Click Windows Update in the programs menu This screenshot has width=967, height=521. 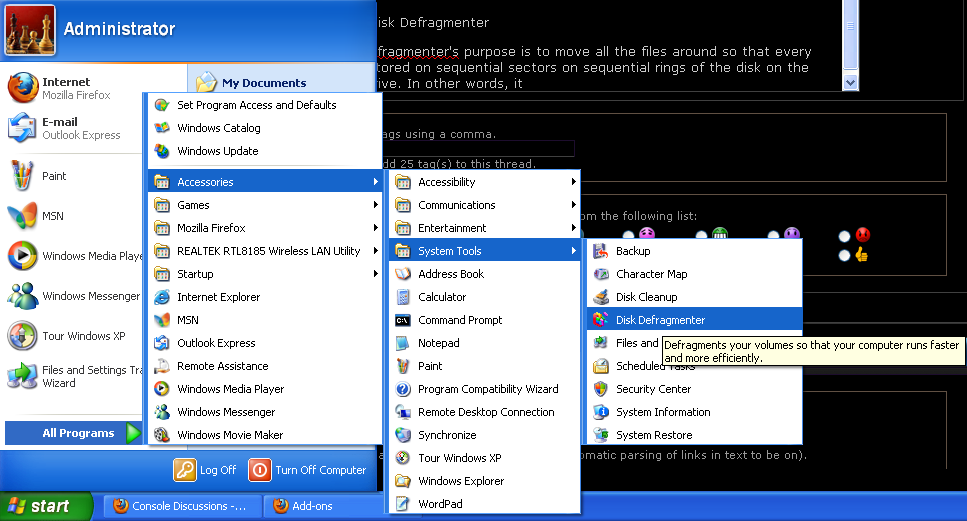[x=217, y=151]
